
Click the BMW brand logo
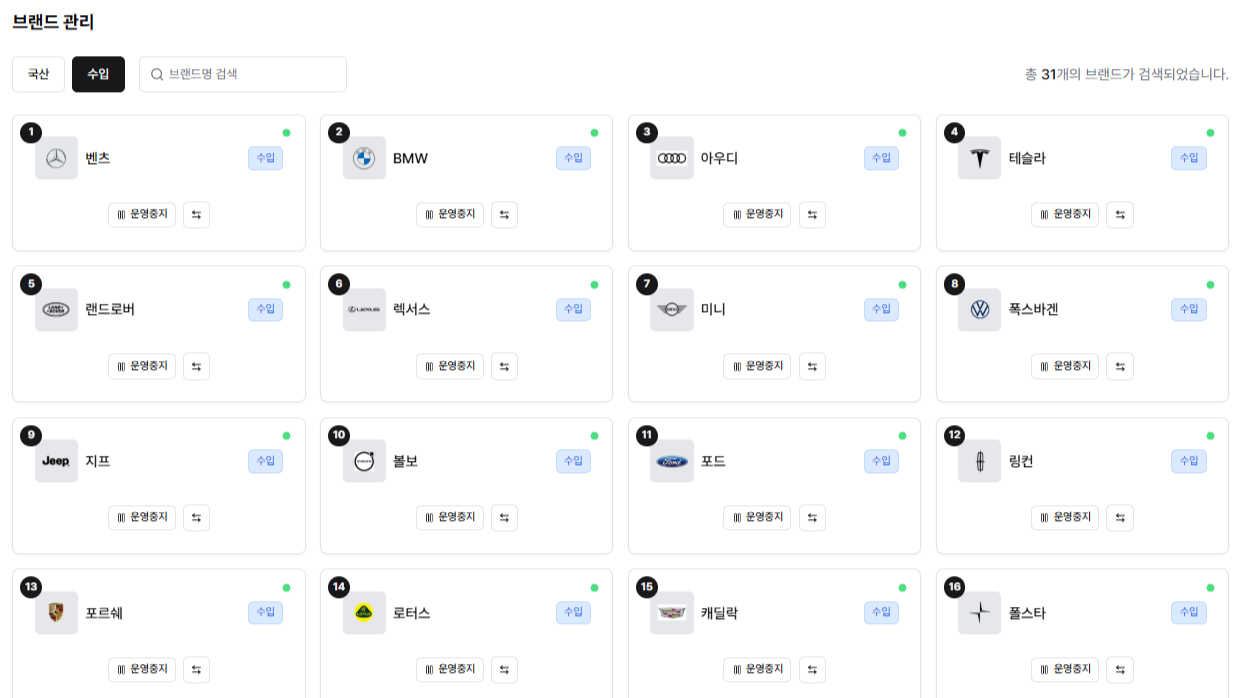click(364, 158)
